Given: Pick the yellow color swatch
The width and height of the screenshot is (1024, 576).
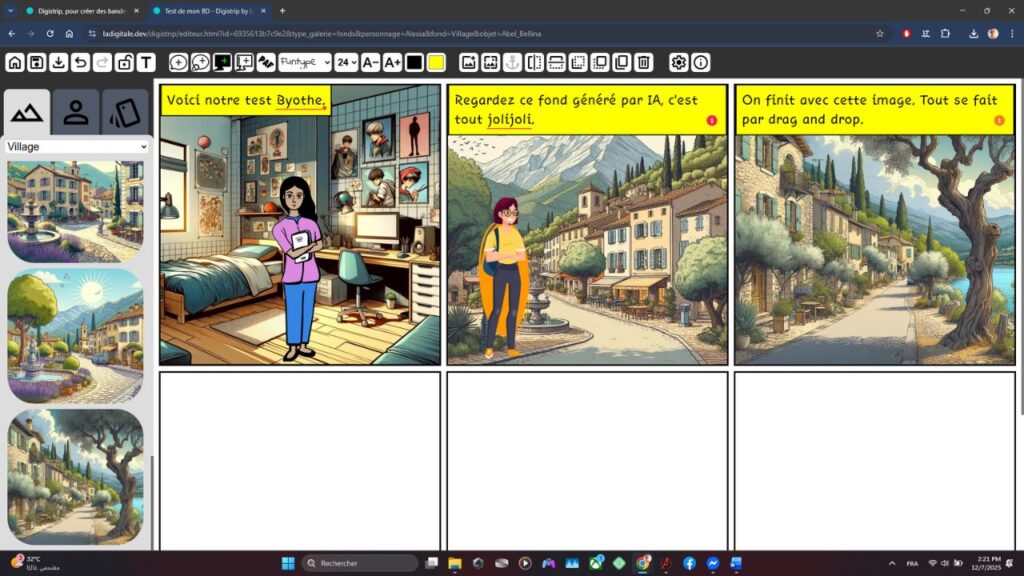Looking at the screenshot, I should (437, 62).
